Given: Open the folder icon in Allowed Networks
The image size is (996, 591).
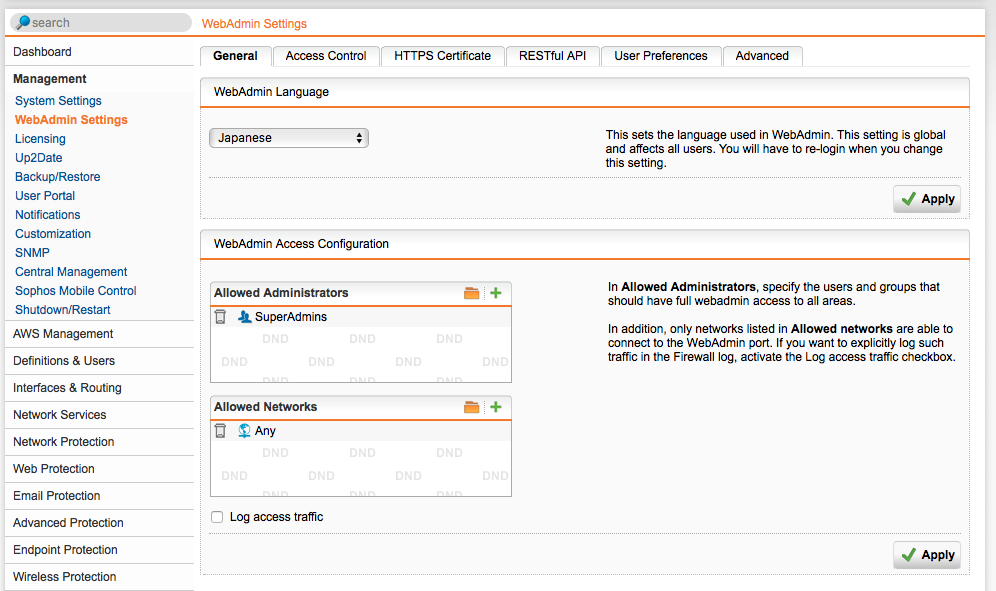Looking at the screenshot, I should (472, 407).
